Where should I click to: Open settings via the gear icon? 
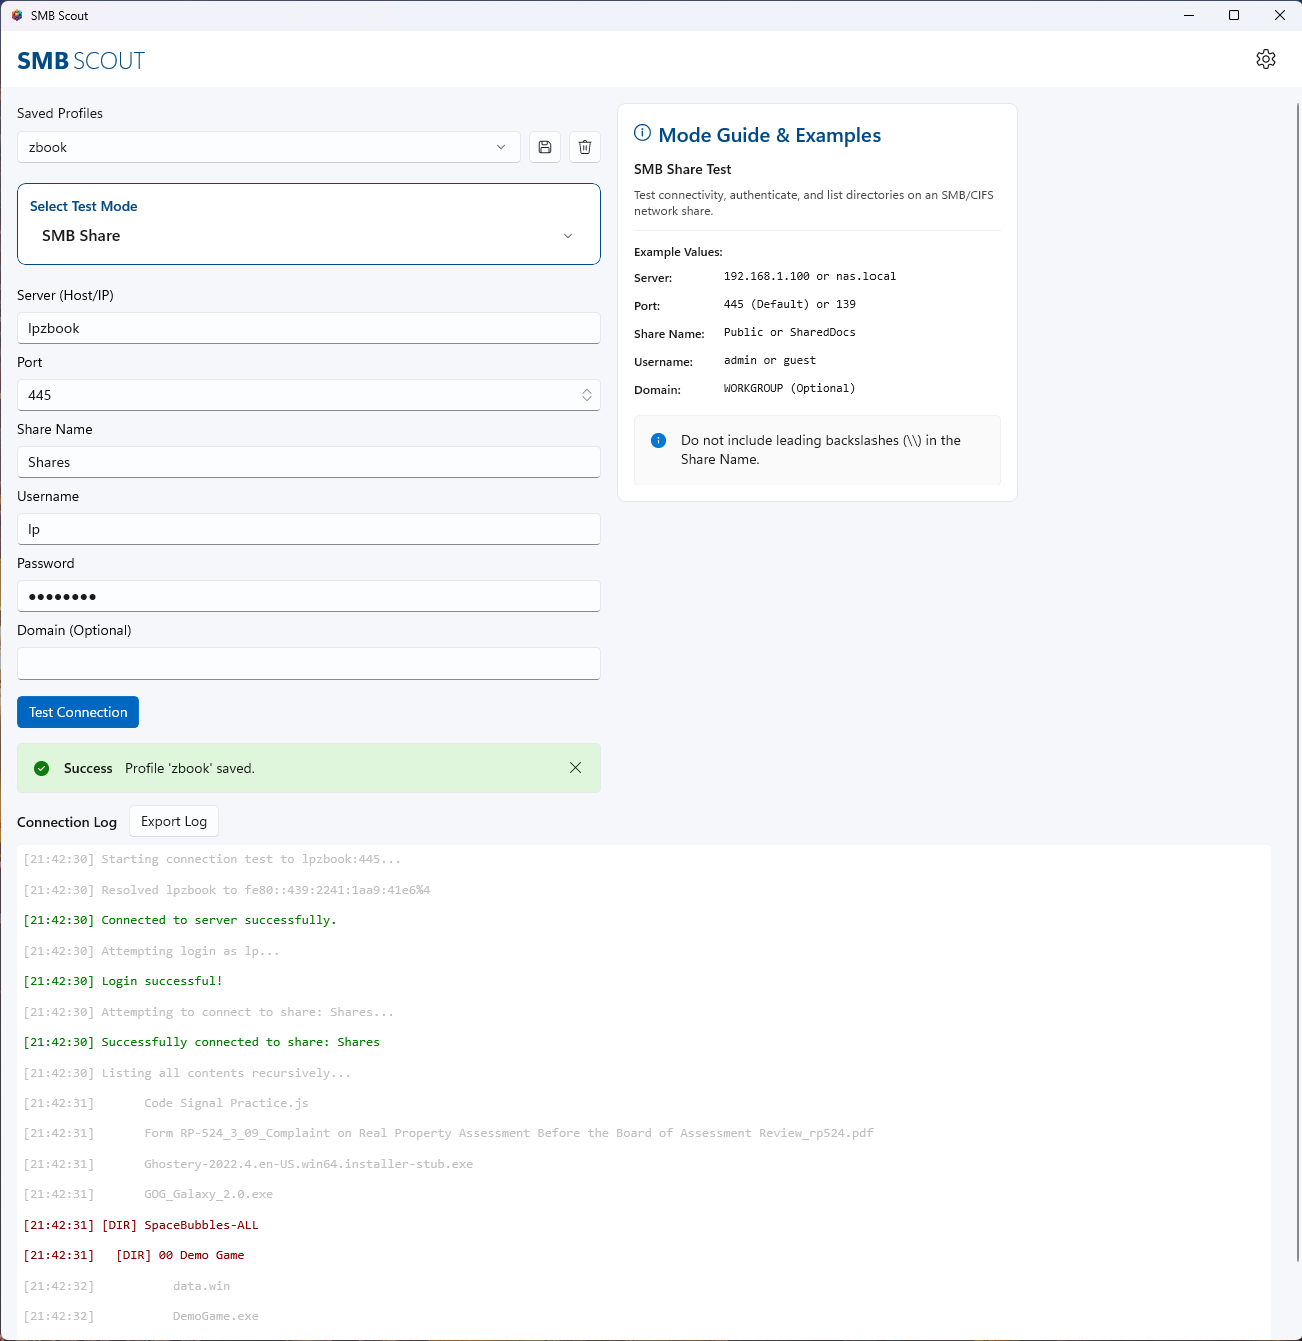click(x=1266, y=59)
